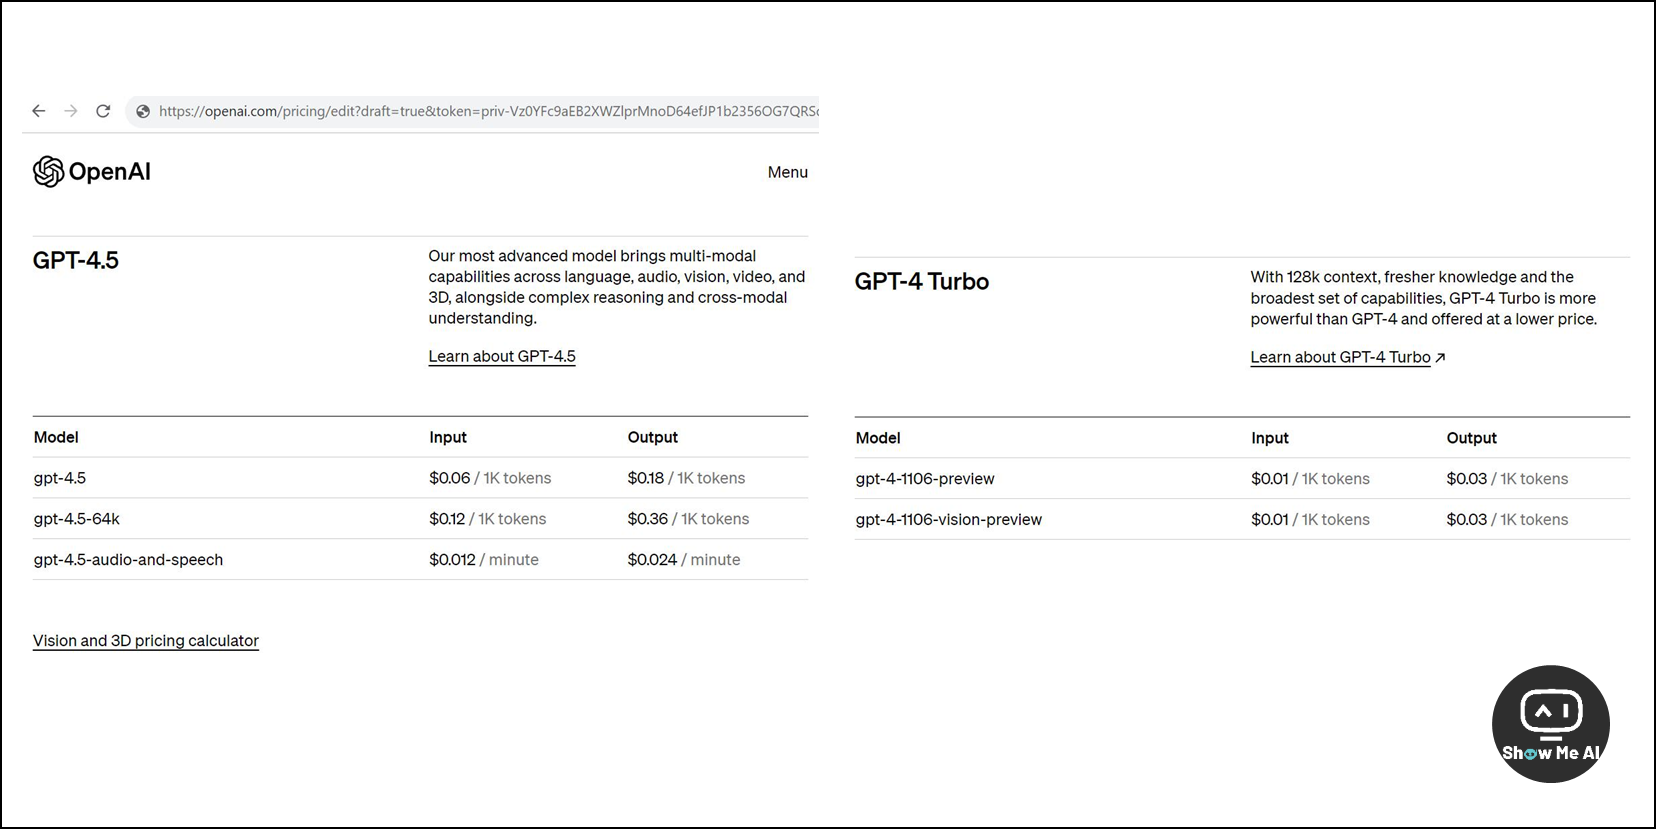The image size is (1656, 829).
Task: Select the gpt-4.5-64k model name
Action: (77, 519)
